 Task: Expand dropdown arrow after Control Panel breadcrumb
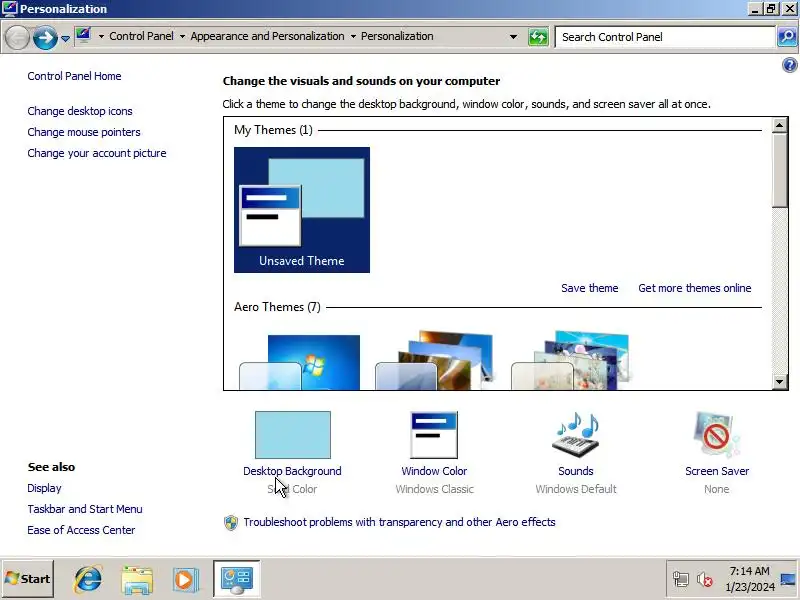tap(182, 37)
